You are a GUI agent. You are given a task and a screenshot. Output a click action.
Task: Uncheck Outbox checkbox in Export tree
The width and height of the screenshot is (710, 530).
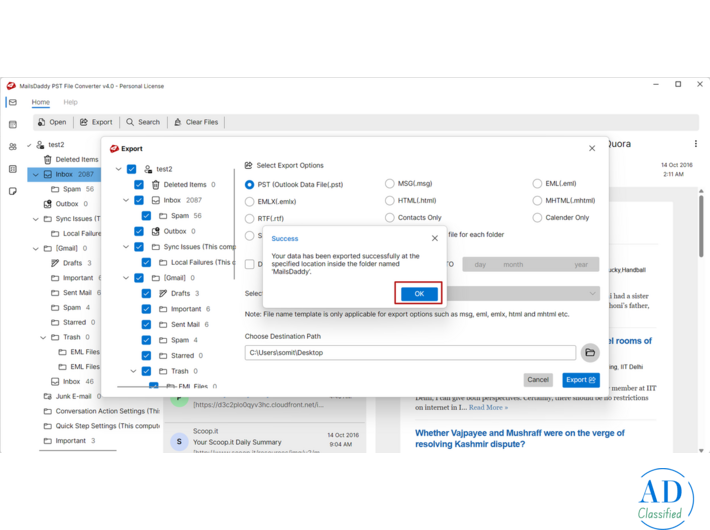[x=139, y=231]
